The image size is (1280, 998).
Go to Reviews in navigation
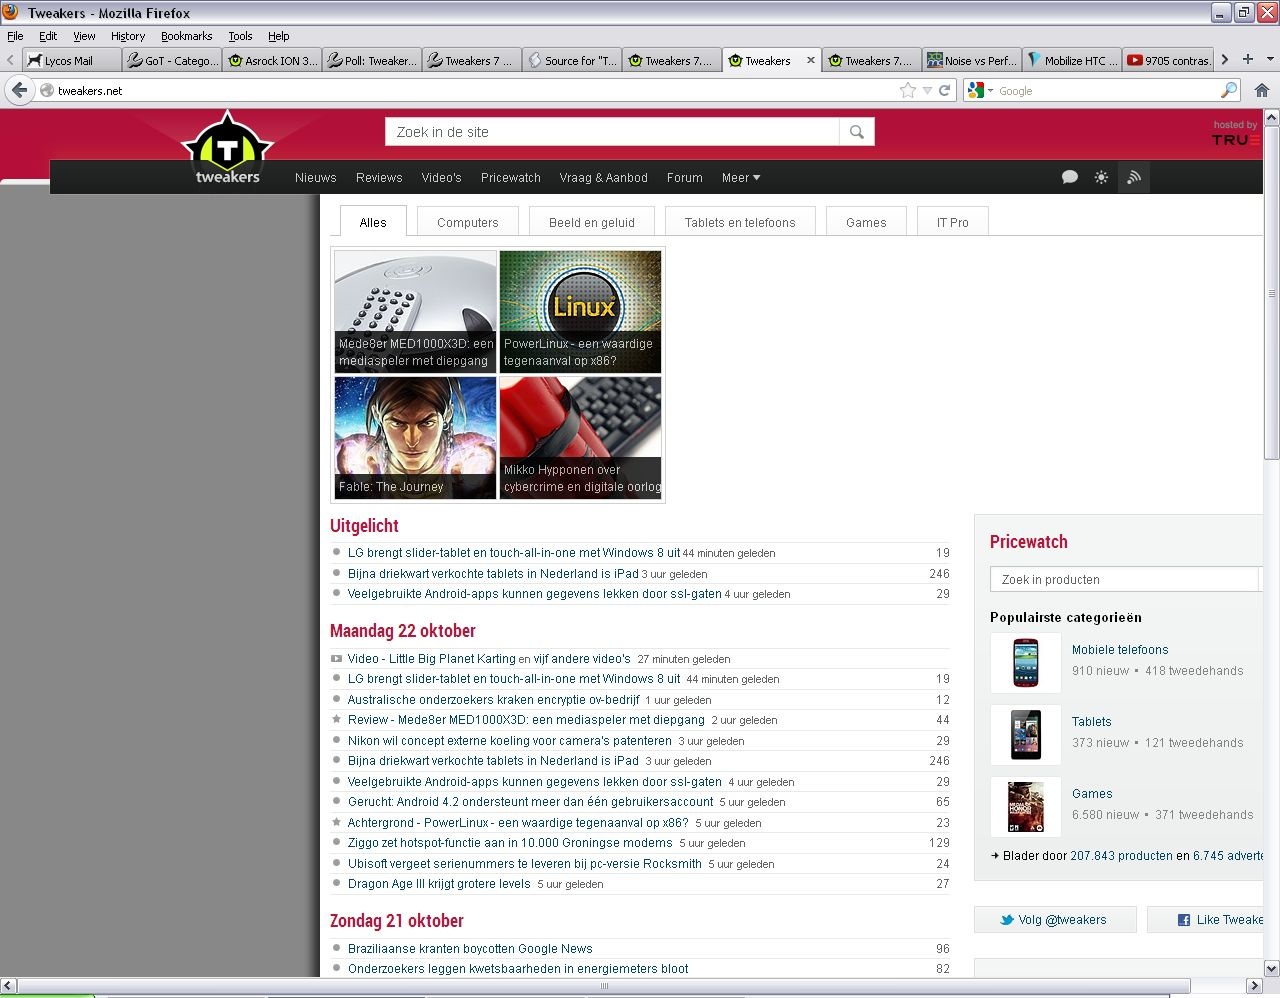point(379,177)
